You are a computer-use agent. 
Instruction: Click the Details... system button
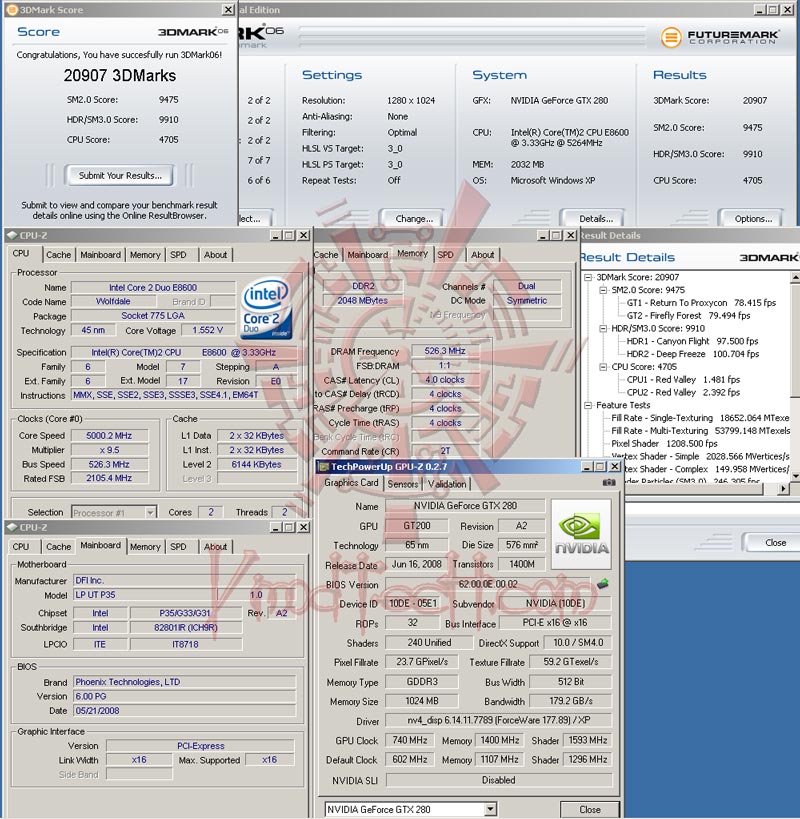(x=596, y=219)
